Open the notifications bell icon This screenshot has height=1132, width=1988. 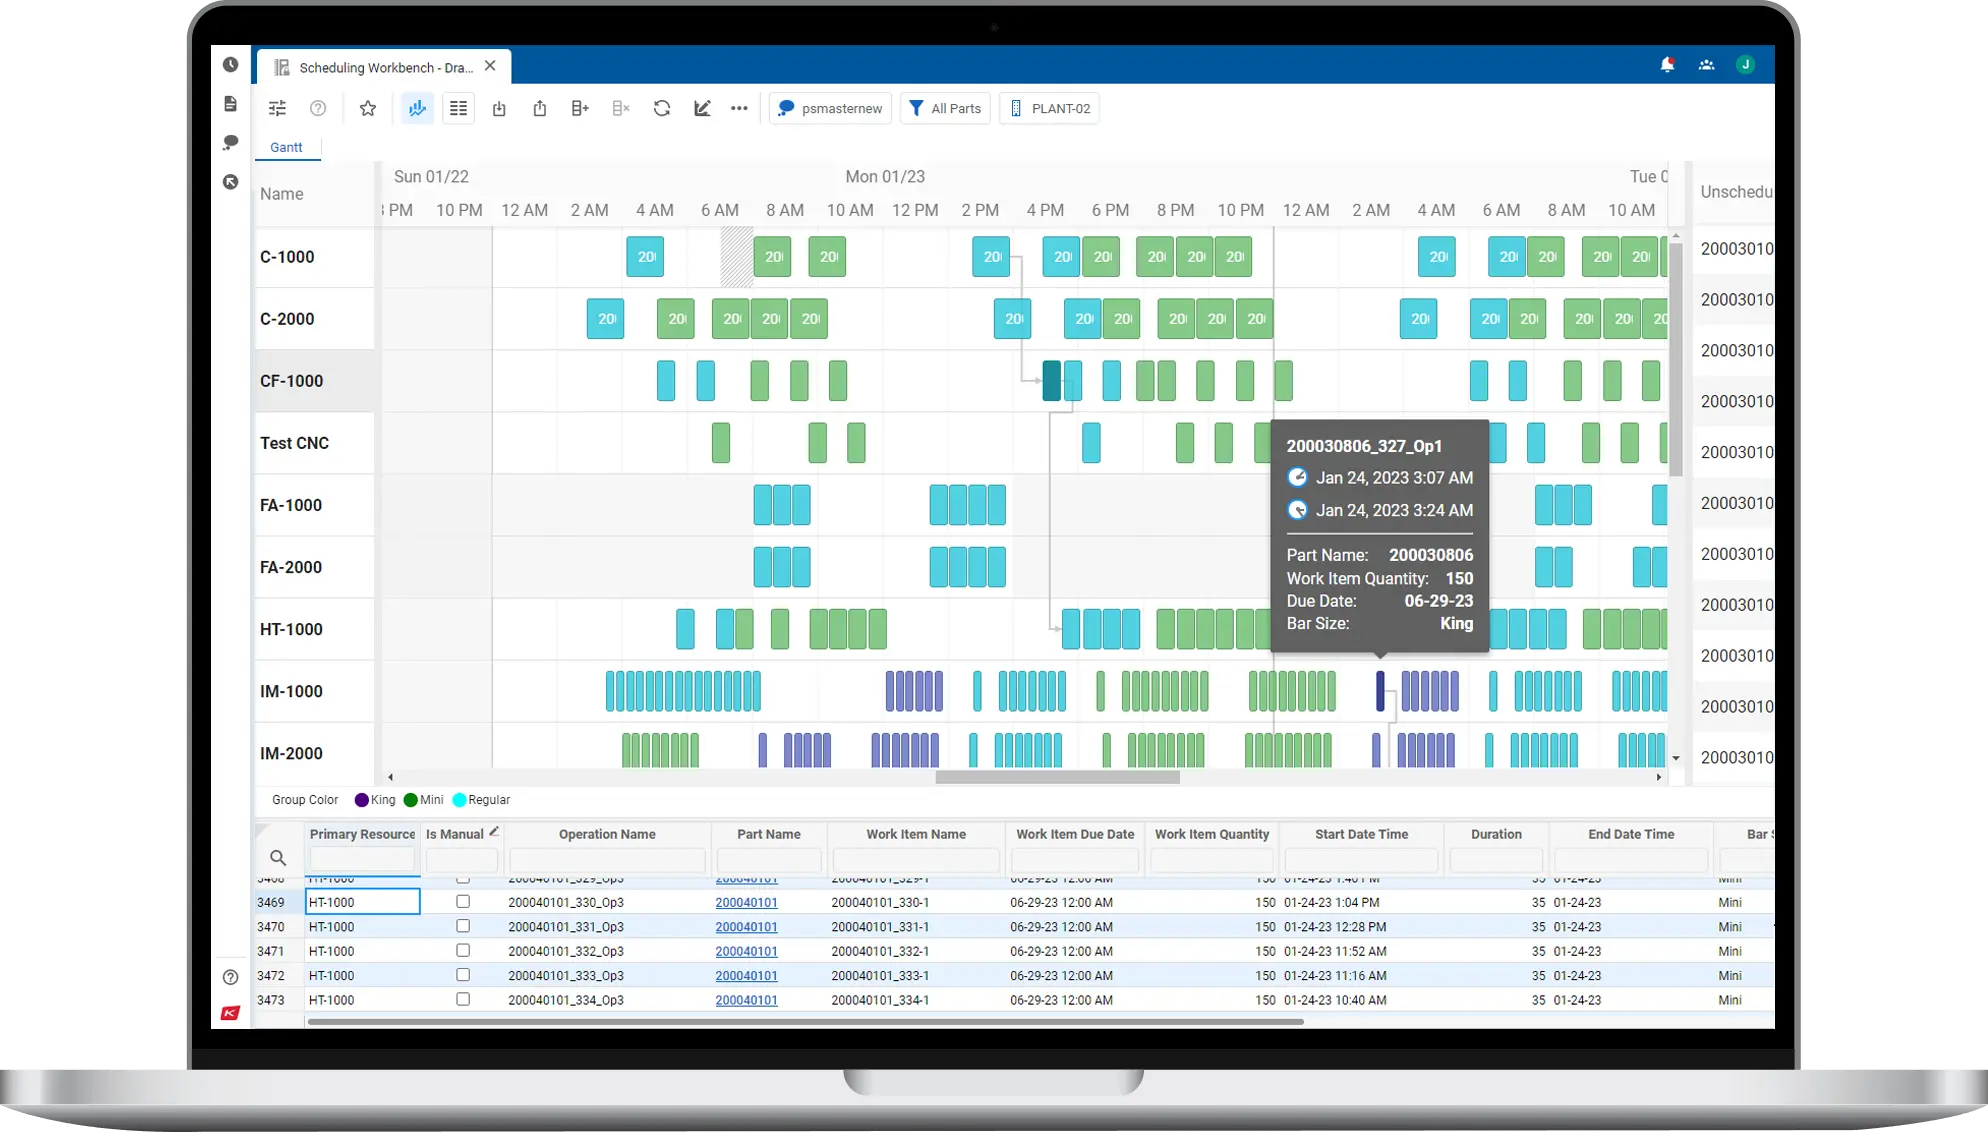(x=1667, y=65)
